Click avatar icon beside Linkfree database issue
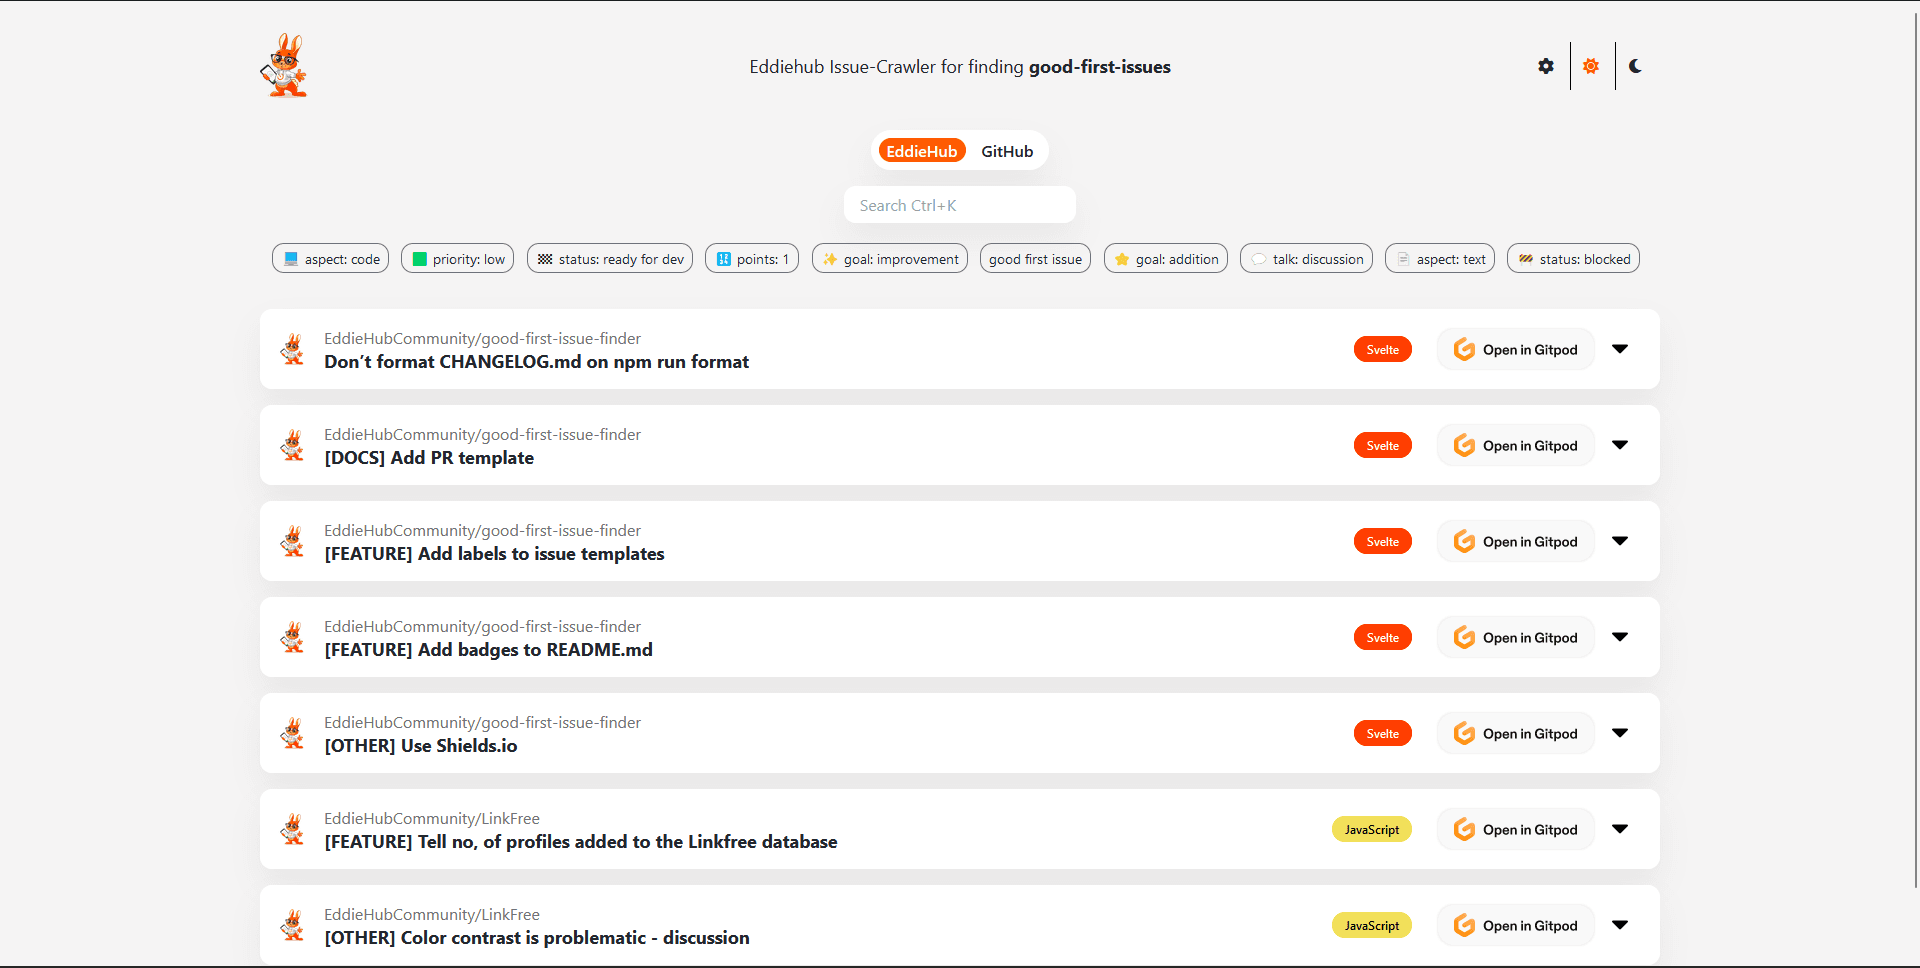 tap(292, 829)
